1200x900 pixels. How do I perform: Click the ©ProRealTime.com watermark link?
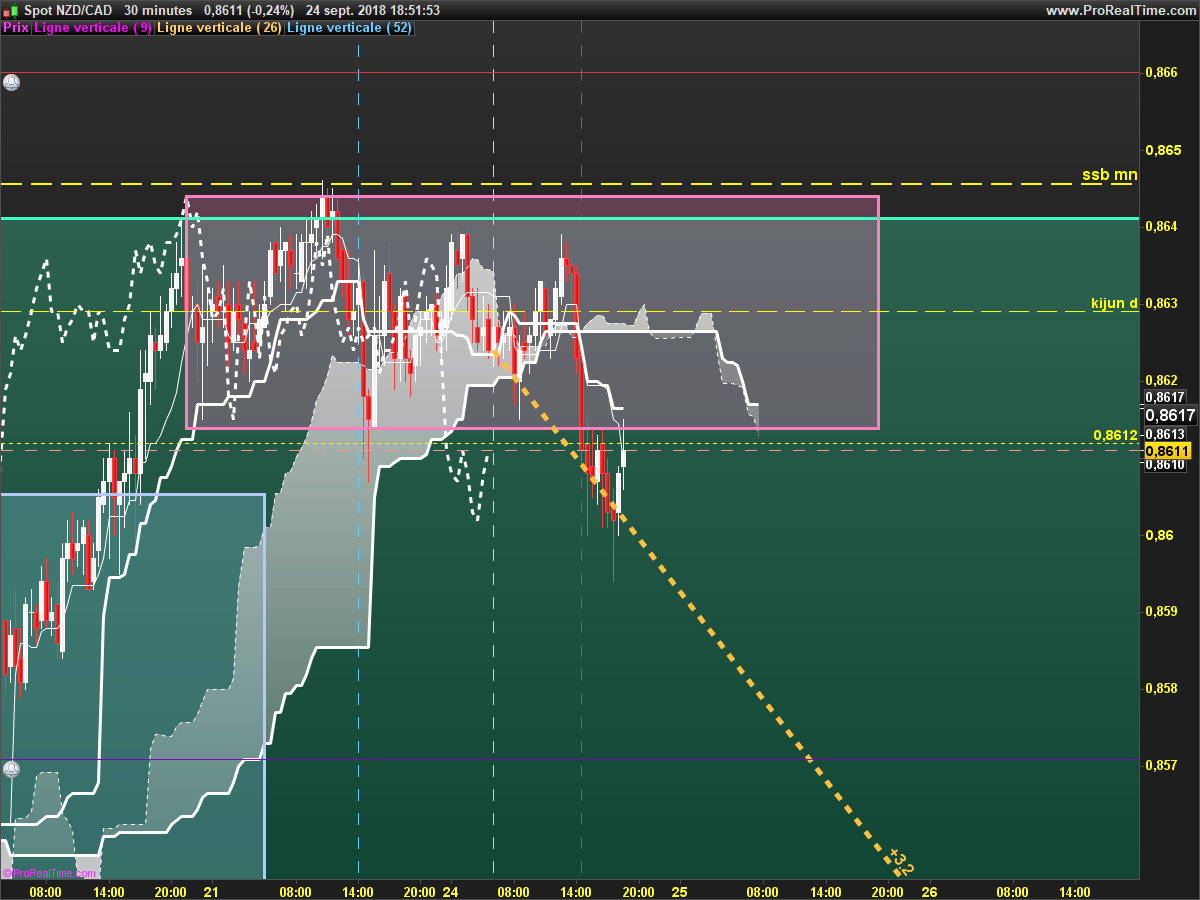coord(49,873)
